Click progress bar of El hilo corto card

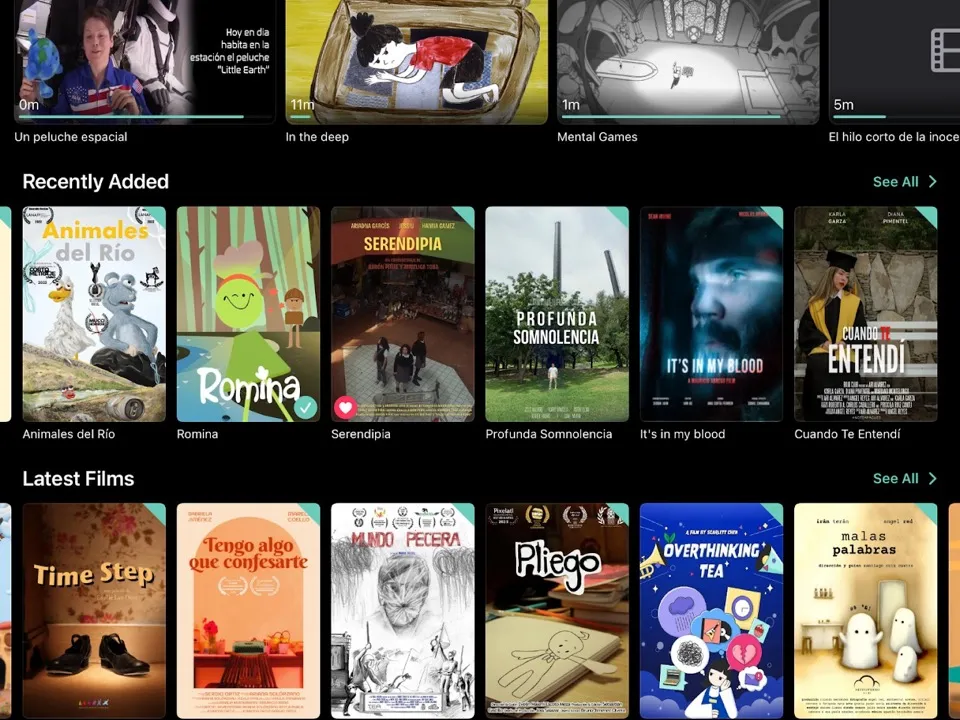(897, 117)
